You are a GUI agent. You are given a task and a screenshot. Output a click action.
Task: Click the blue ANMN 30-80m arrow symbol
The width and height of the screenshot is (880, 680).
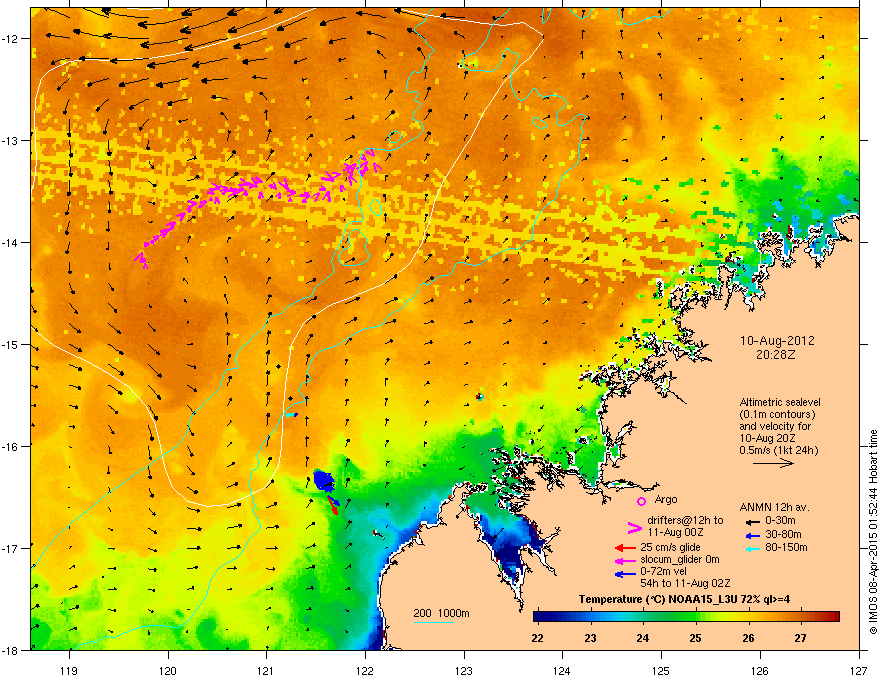[x=752, y=535]
